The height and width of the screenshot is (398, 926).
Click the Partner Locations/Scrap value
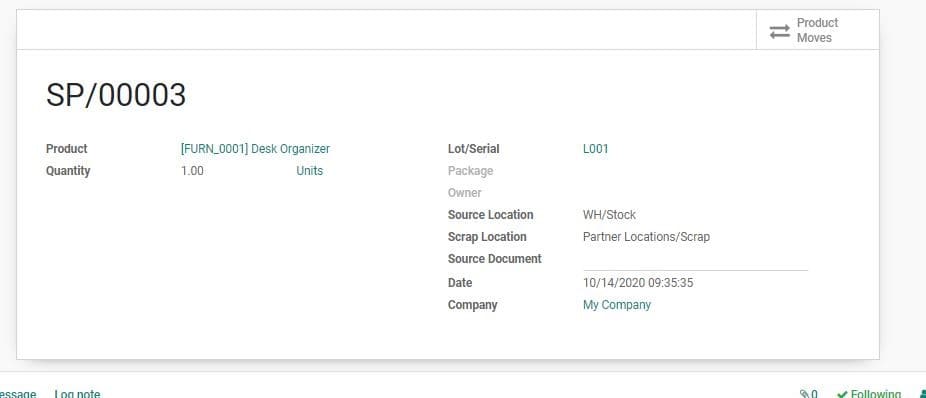(x=646, y=237)
